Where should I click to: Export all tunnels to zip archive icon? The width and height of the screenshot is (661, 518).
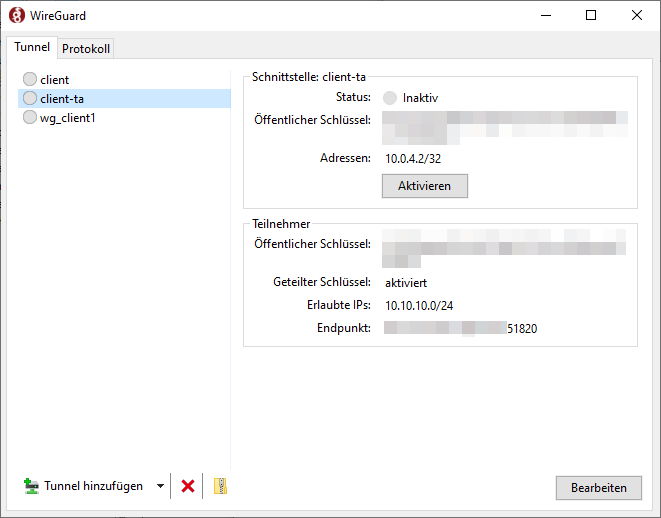pyautogui.click(x=221, y=487)
